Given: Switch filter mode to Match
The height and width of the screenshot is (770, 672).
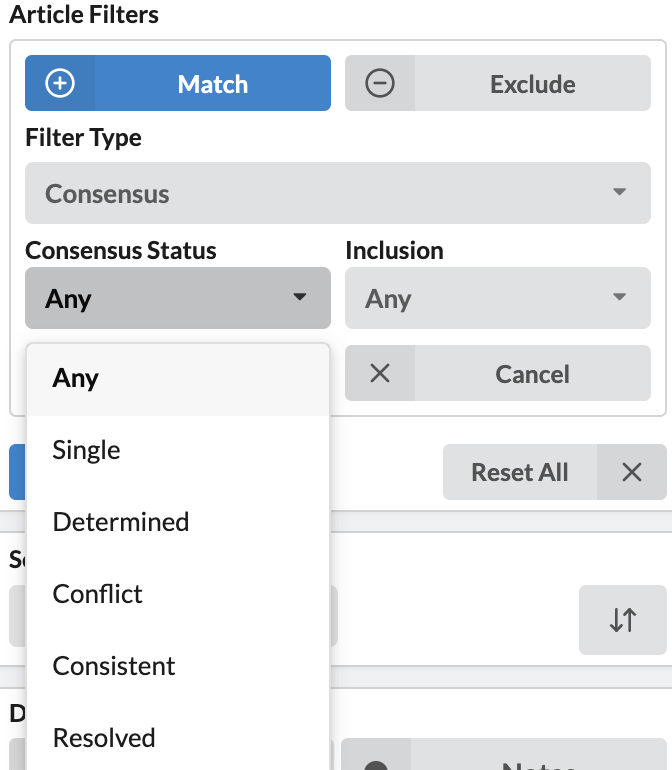Looking at the screenshot, I should click(178, 83).
